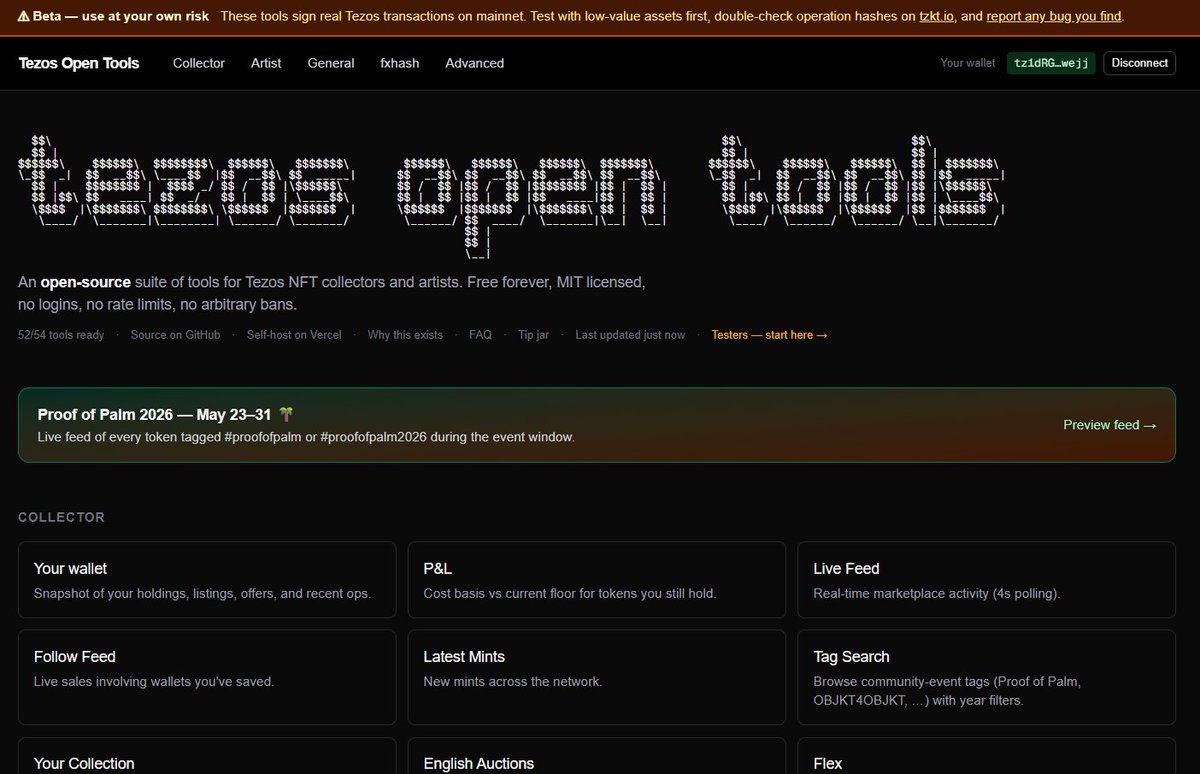1200x774 pixels.
Task: Open the Artist nav menu
Action: click(x=266, y=63)
